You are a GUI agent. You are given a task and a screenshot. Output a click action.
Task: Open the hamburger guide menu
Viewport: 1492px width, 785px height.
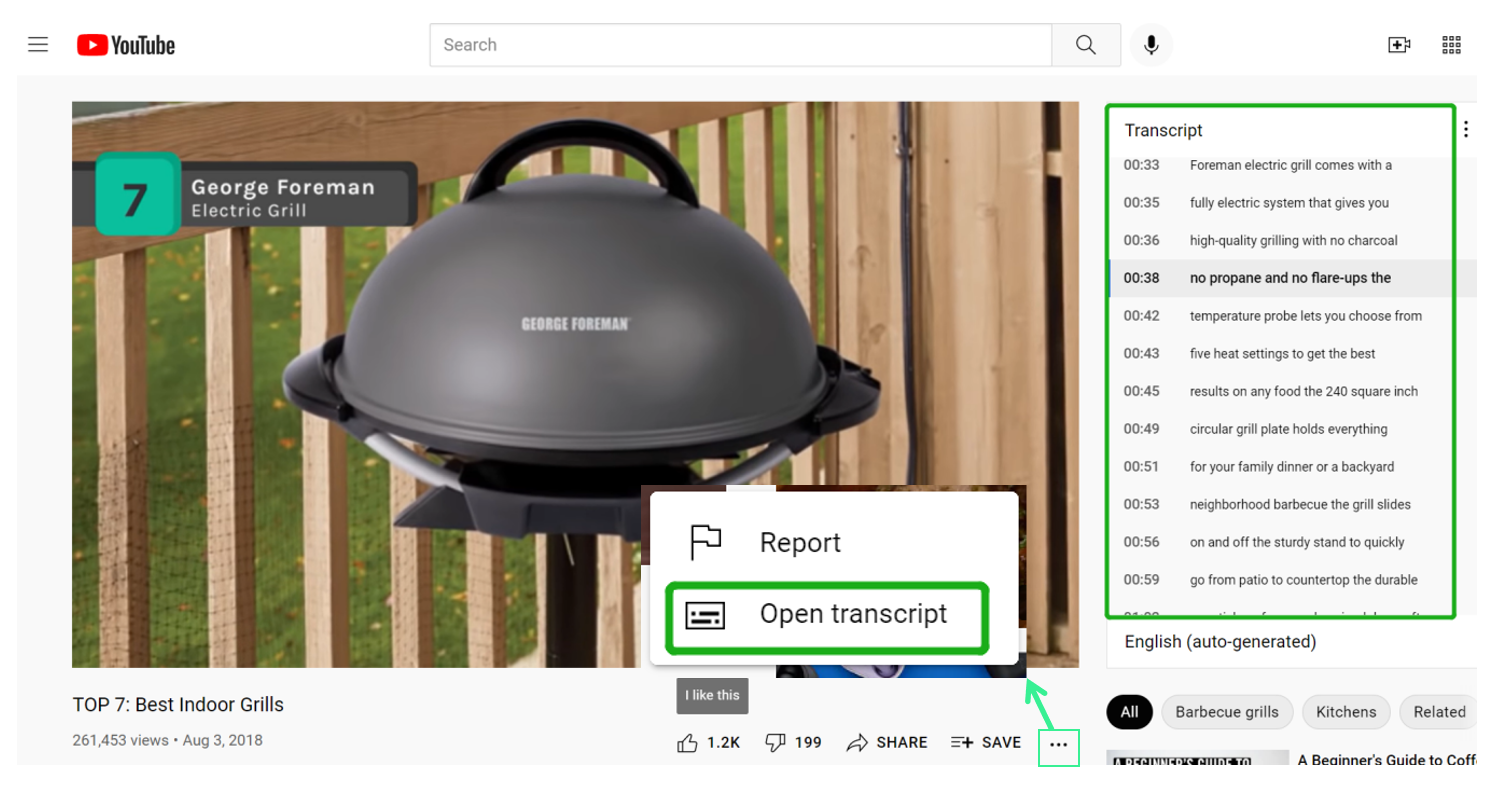click(x=38, y=44)
